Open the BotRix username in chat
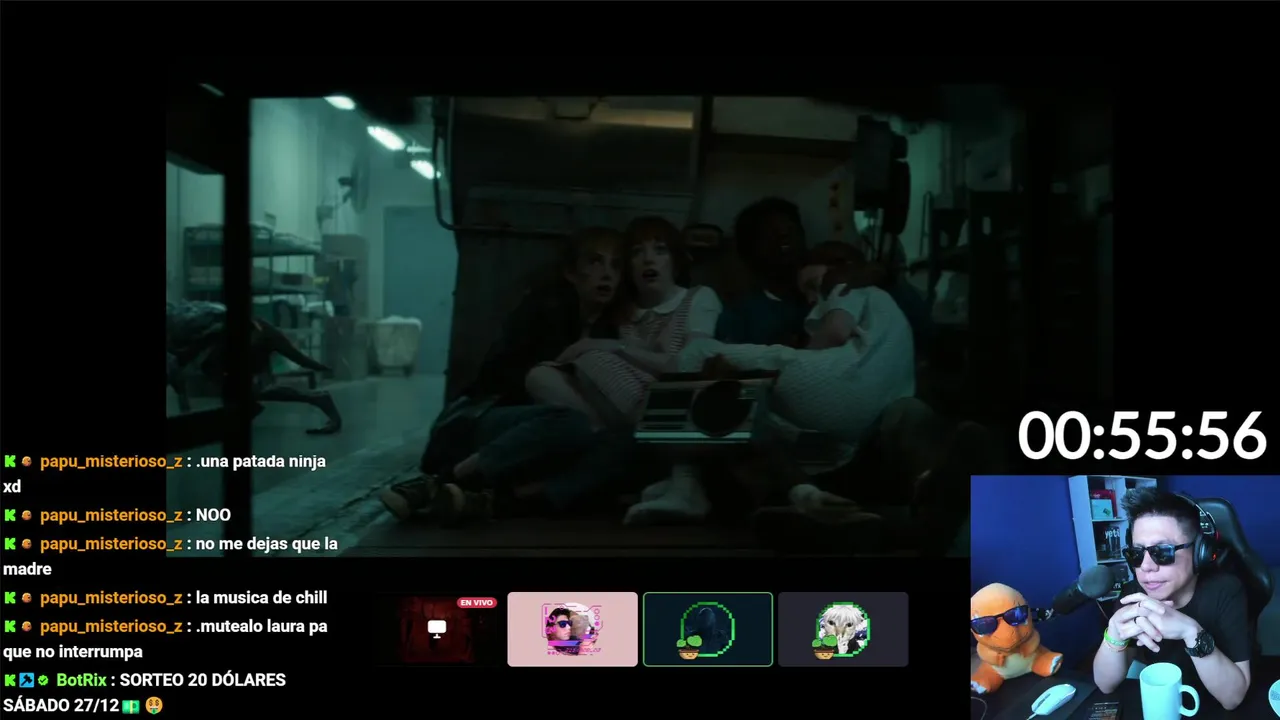The width and height of the screenshot is (1280, 720). [81, 680]
